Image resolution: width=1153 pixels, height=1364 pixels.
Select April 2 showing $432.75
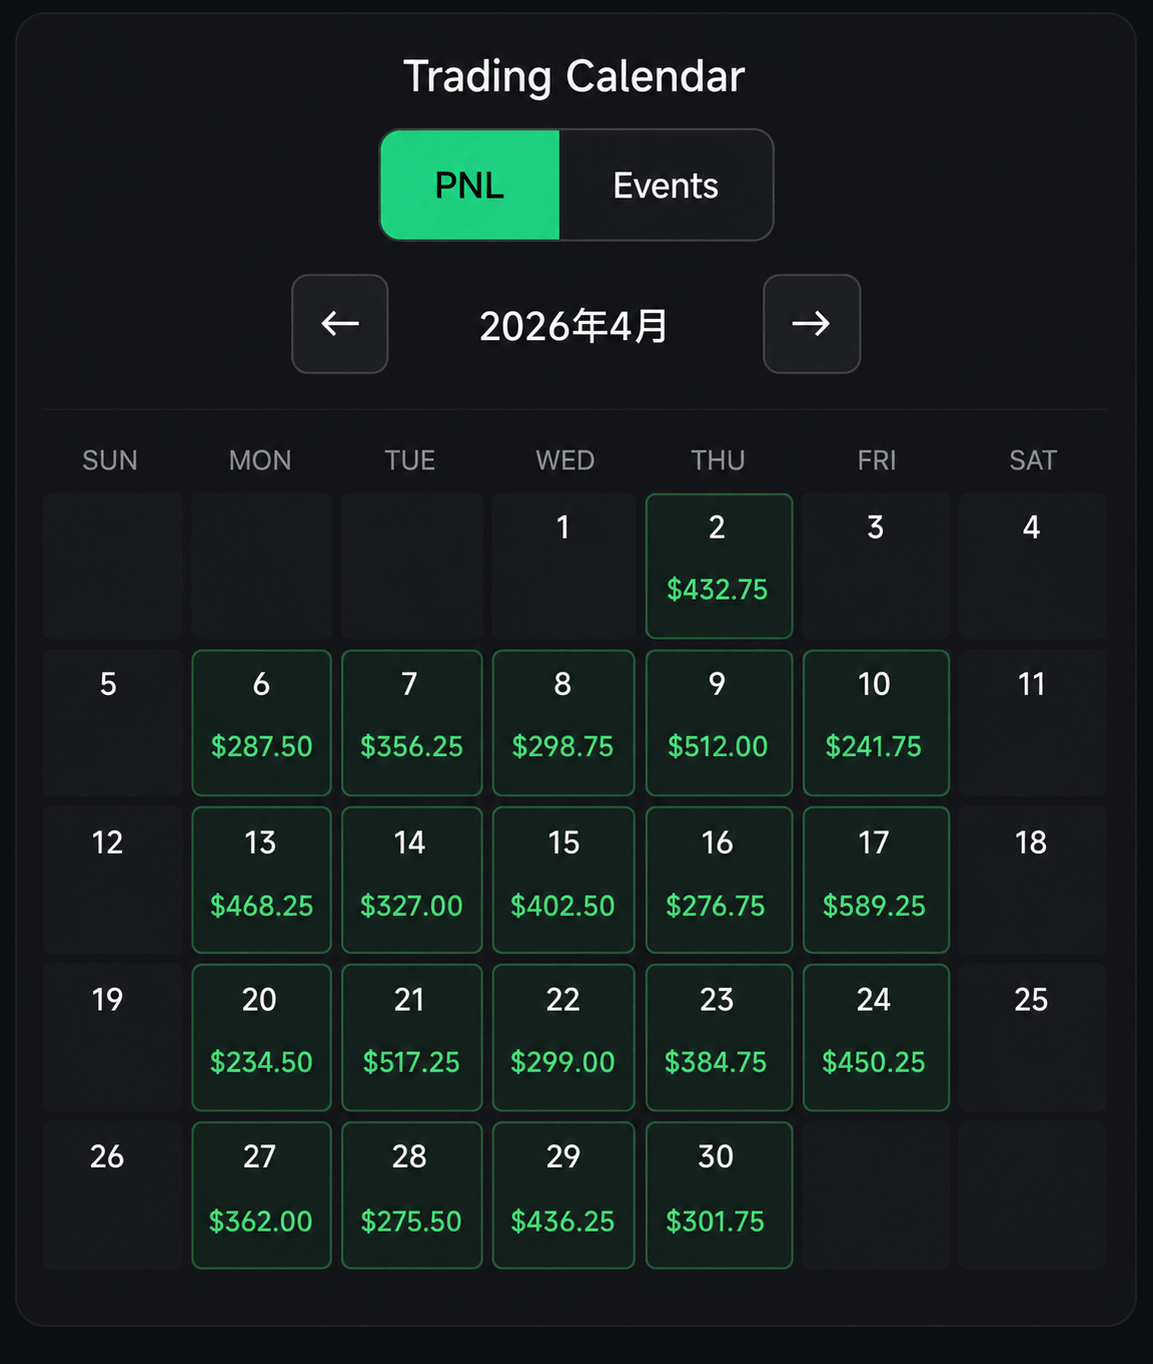pos(719,566)
